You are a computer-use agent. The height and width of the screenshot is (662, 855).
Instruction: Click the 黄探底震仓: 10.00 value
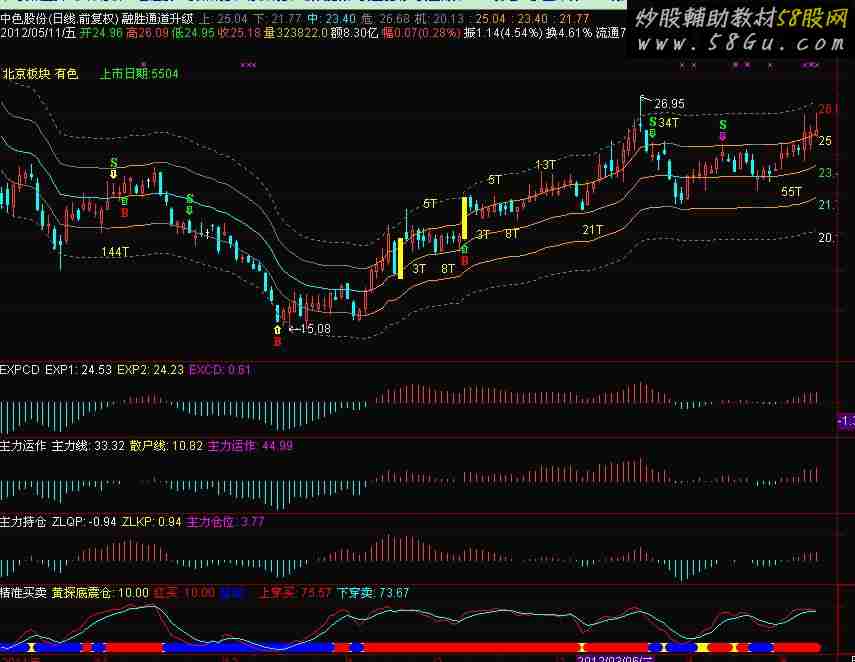click(100, 593)
